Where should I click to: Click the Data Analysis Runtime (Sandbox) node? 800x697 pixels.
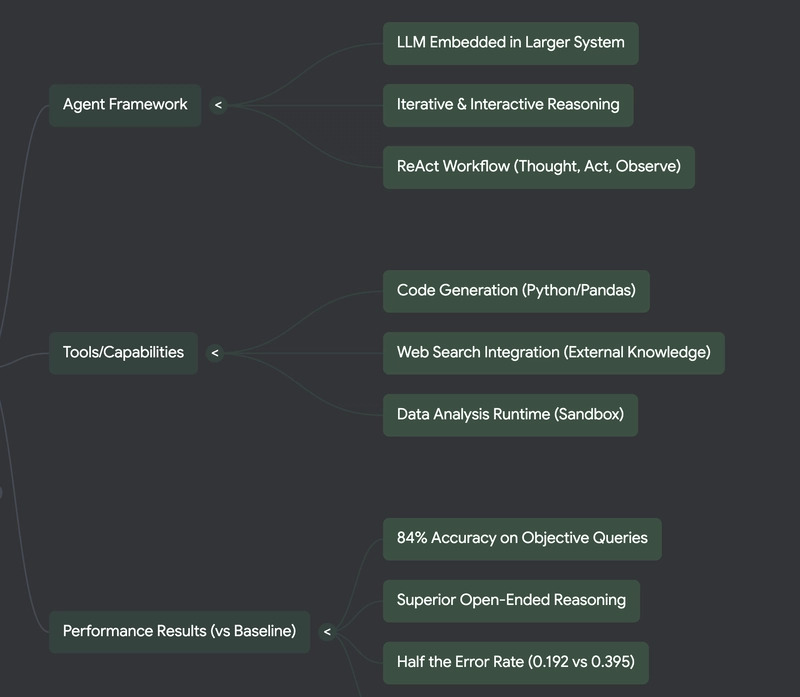510,415
